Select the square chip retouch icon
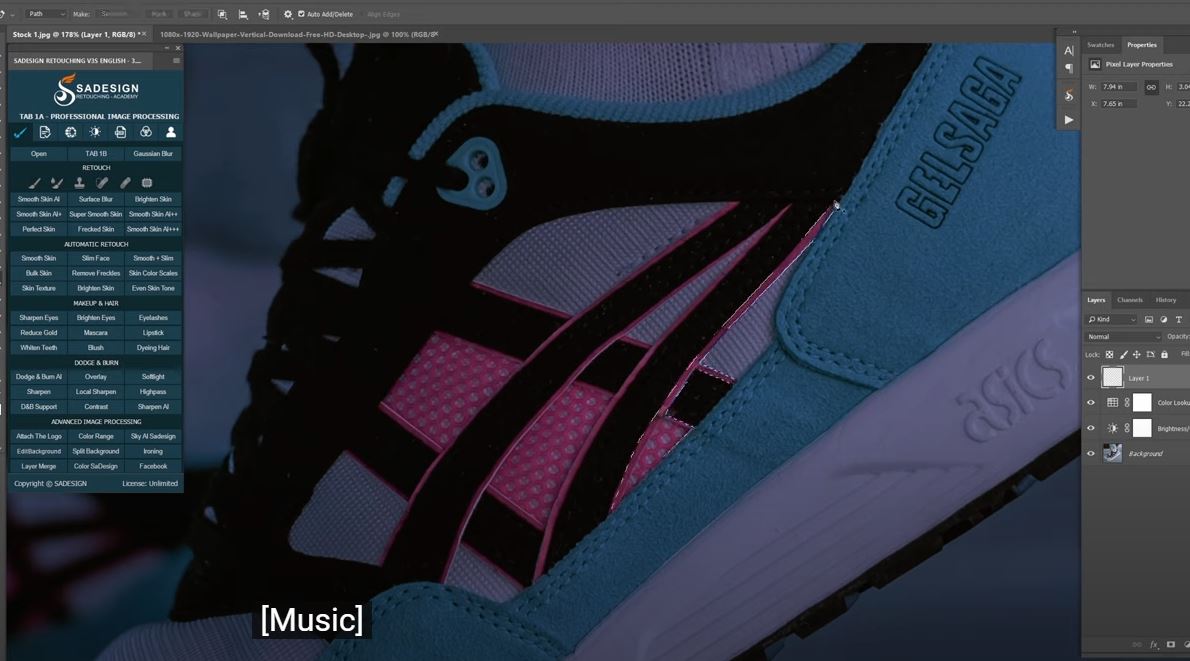Image resolution: width=1190 pixels, height=661 pixels. [x=147, y=183]
